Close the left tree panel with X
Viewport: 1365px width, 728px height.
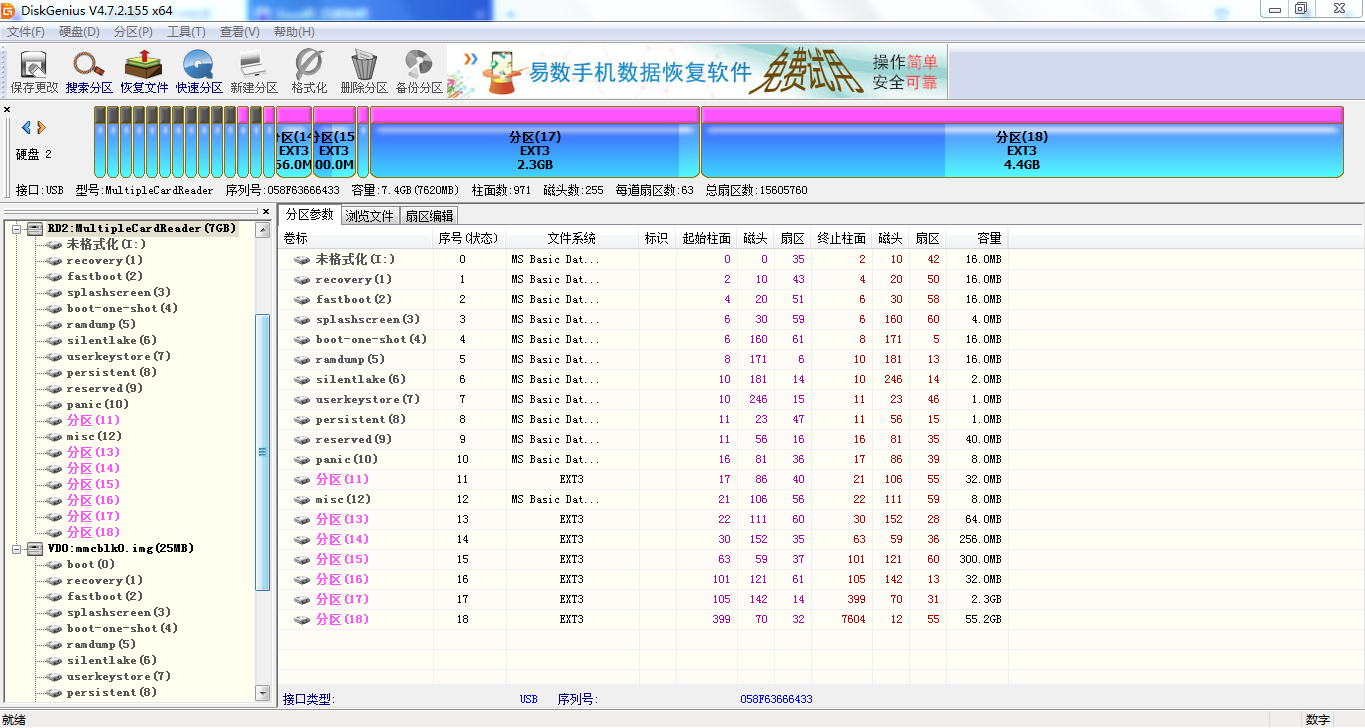tap(266, 212)
